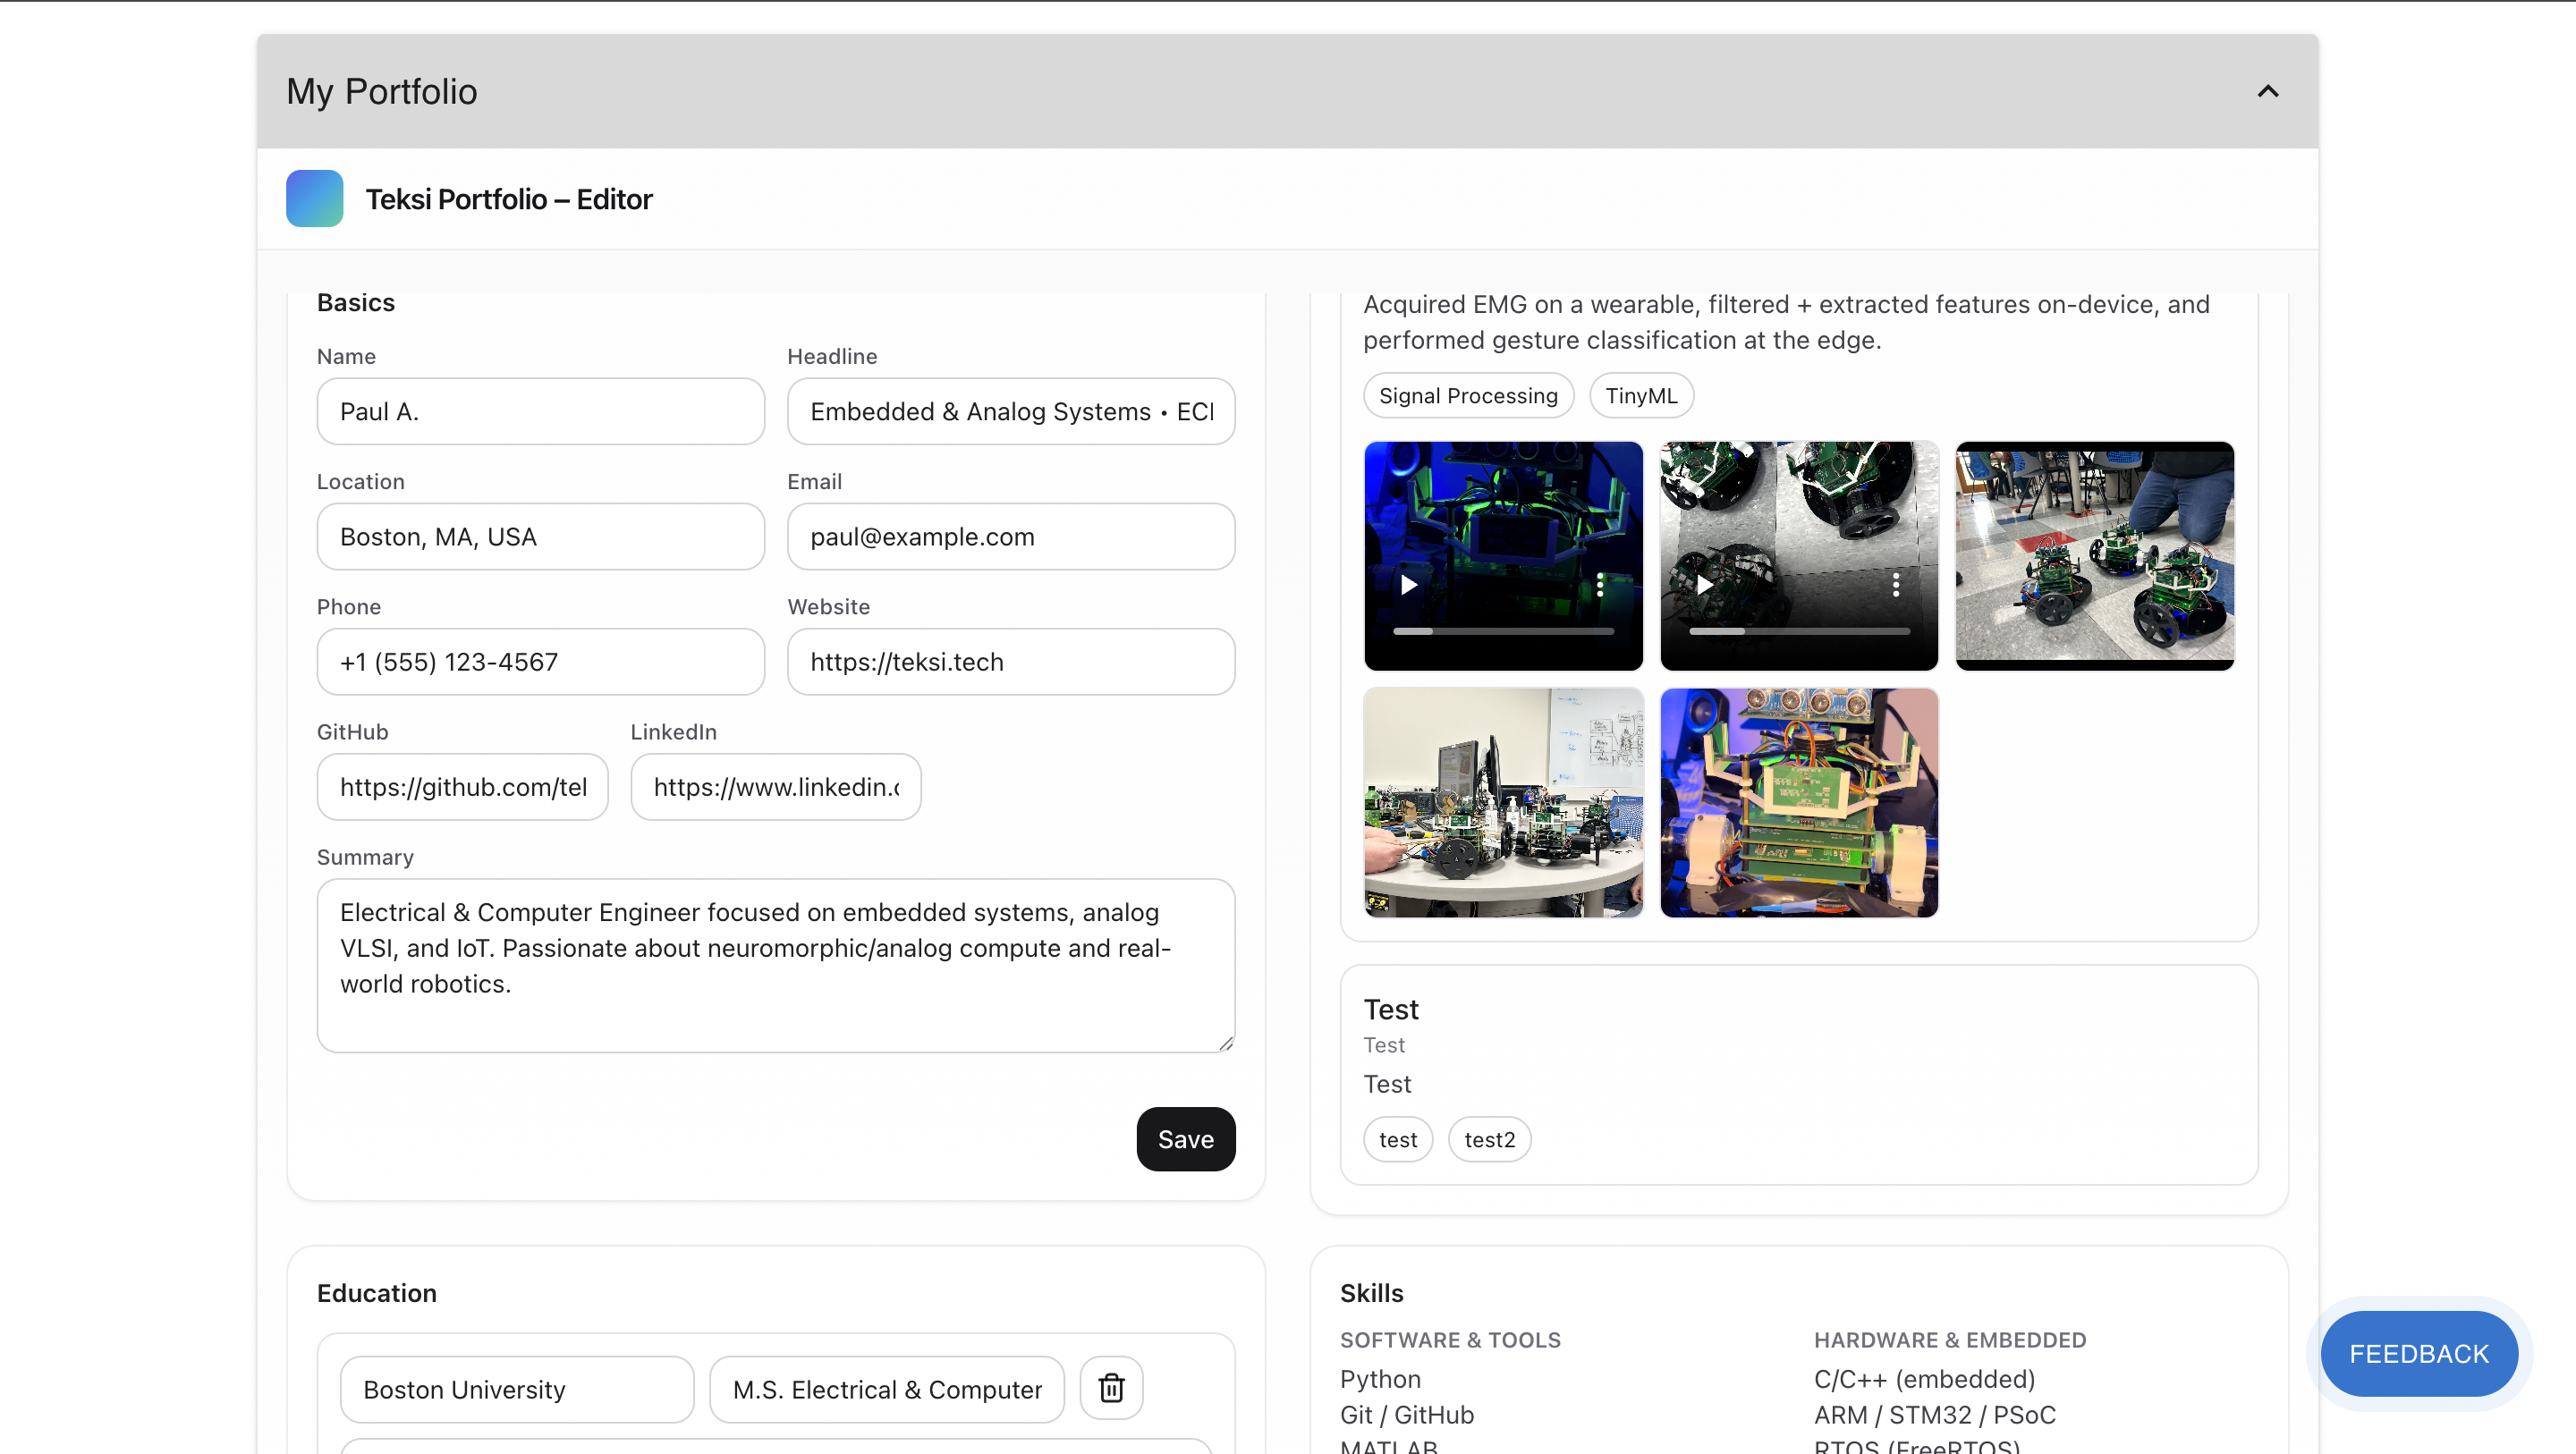
Task: Click the Python skill entry
Action: (x=1380, y=1379)
